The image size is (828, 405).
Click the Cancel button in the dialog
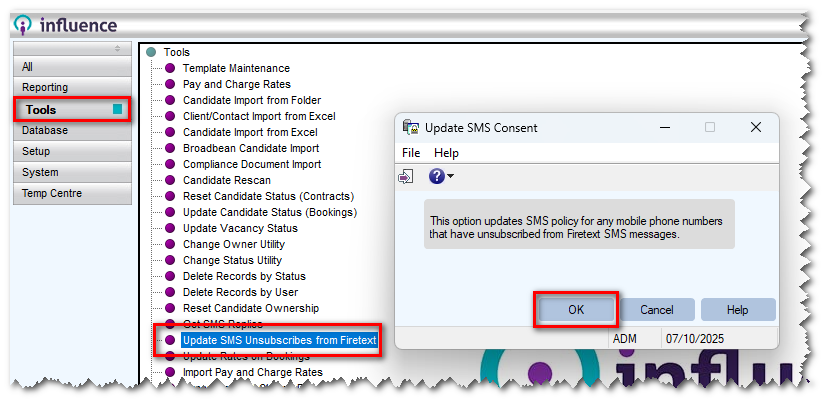pyautogui.click(x=656, y=310)
